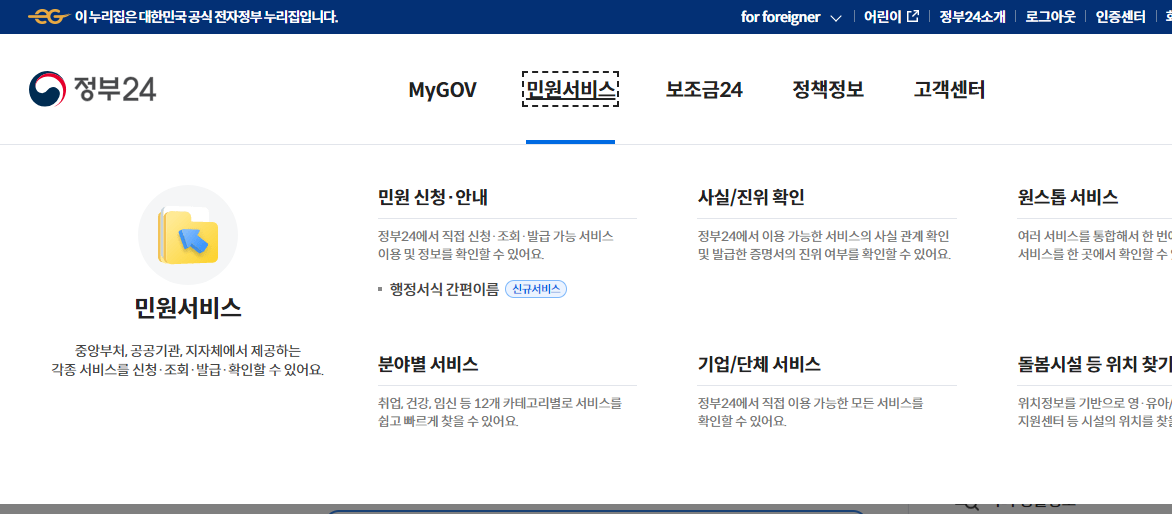Open 기업/단체 서비스 section
1172x514 pixels.
(x=759, y=365)
